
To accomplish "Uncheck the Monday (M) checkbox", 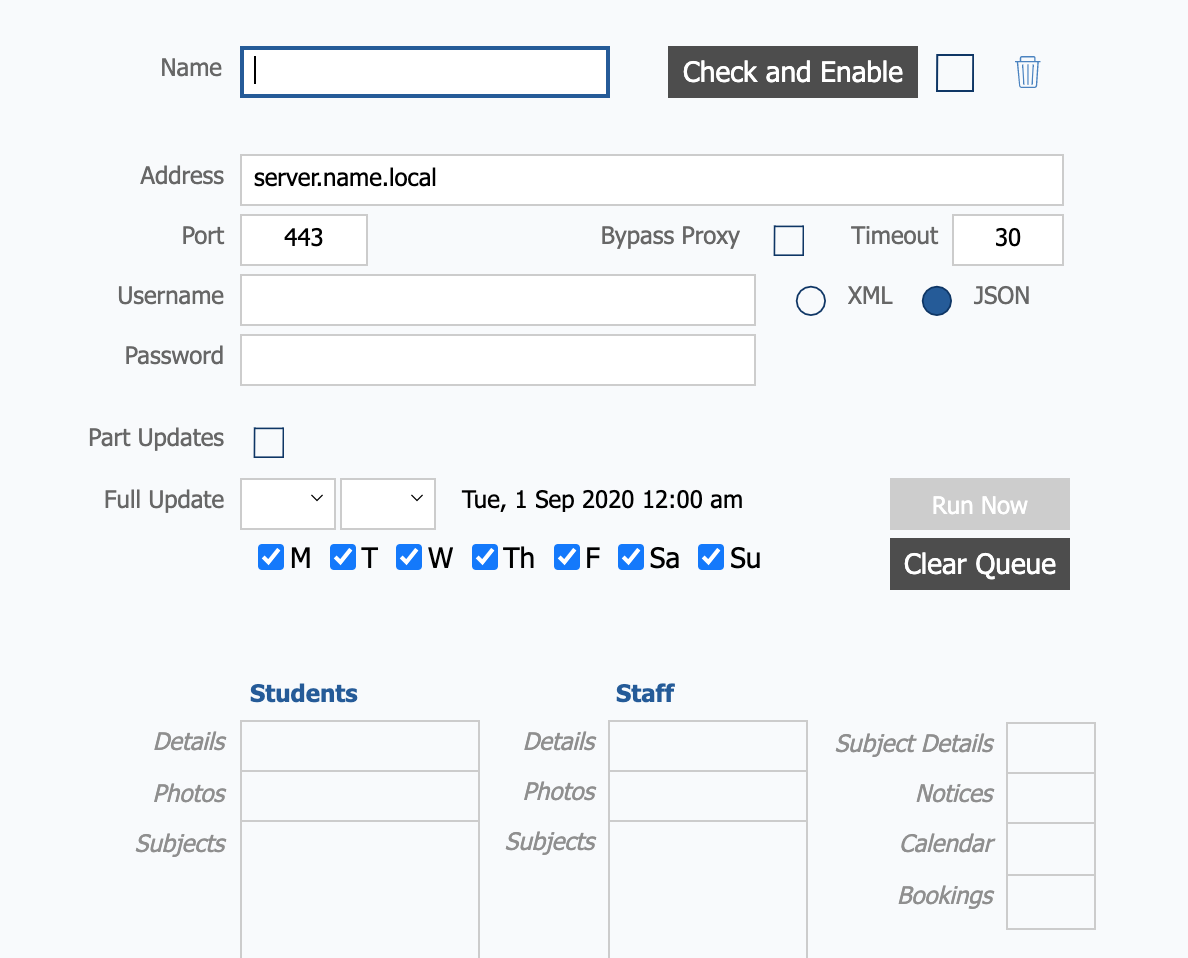I will coord(271,557).
